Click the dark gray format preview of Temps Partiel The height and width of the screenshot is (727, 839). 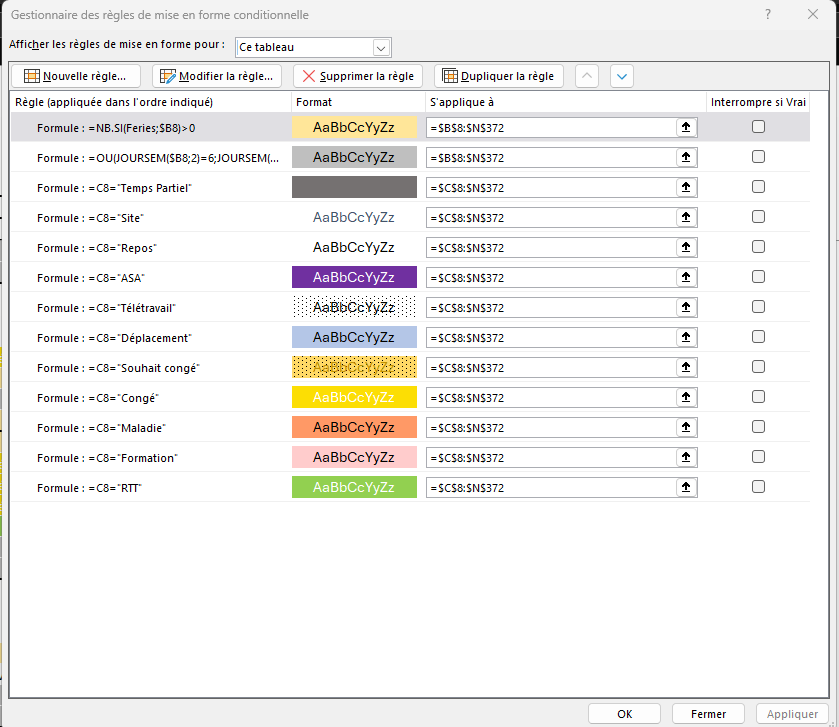coord(354,187)
